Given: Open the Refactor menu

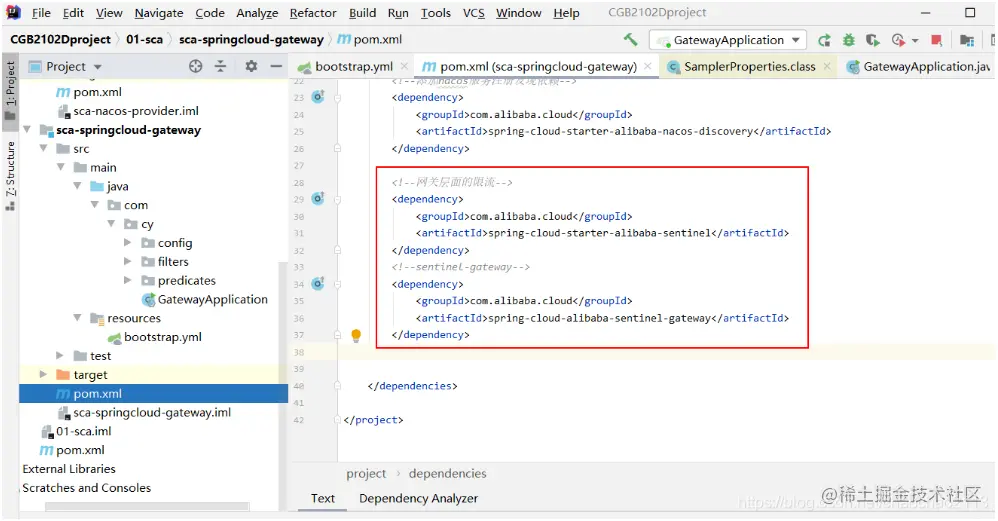Looking at the screenshot, I should click(x=313, y=13).
